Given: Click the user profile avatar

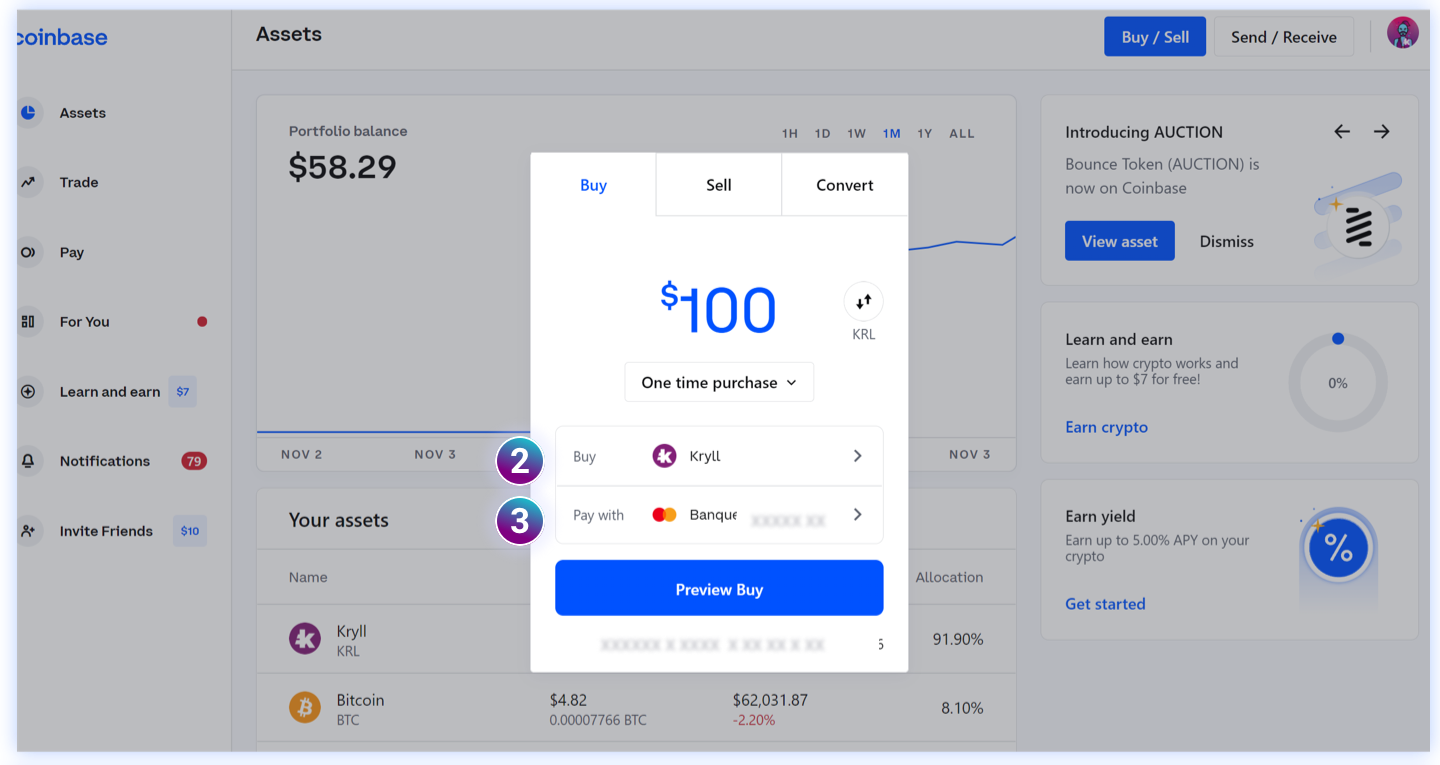Looking at the screenshot, I should click(1402, 33).
